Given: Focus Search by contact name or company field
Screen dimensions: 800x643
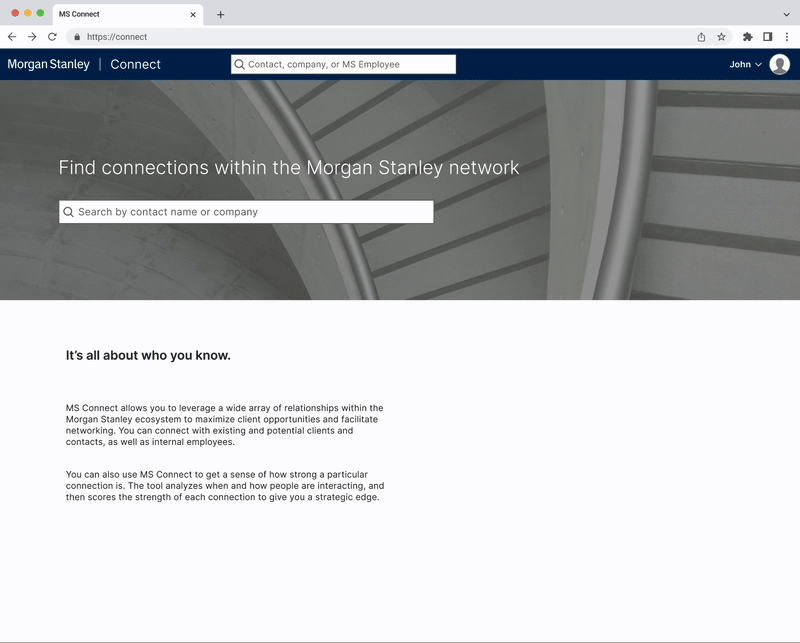Looking at the screenshot, I should tap(246, 212).
